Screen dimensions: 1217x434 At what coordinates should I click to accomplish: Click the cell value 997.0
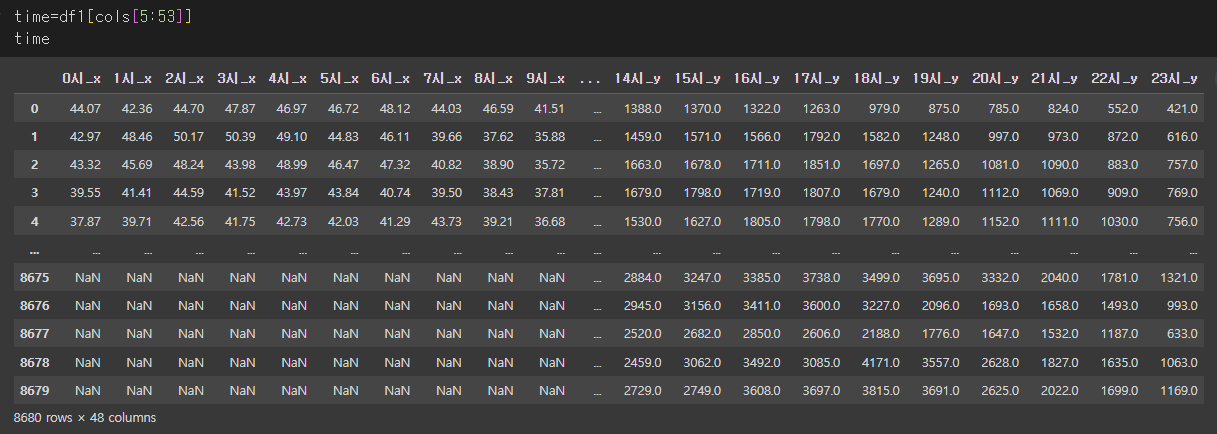1002,136
